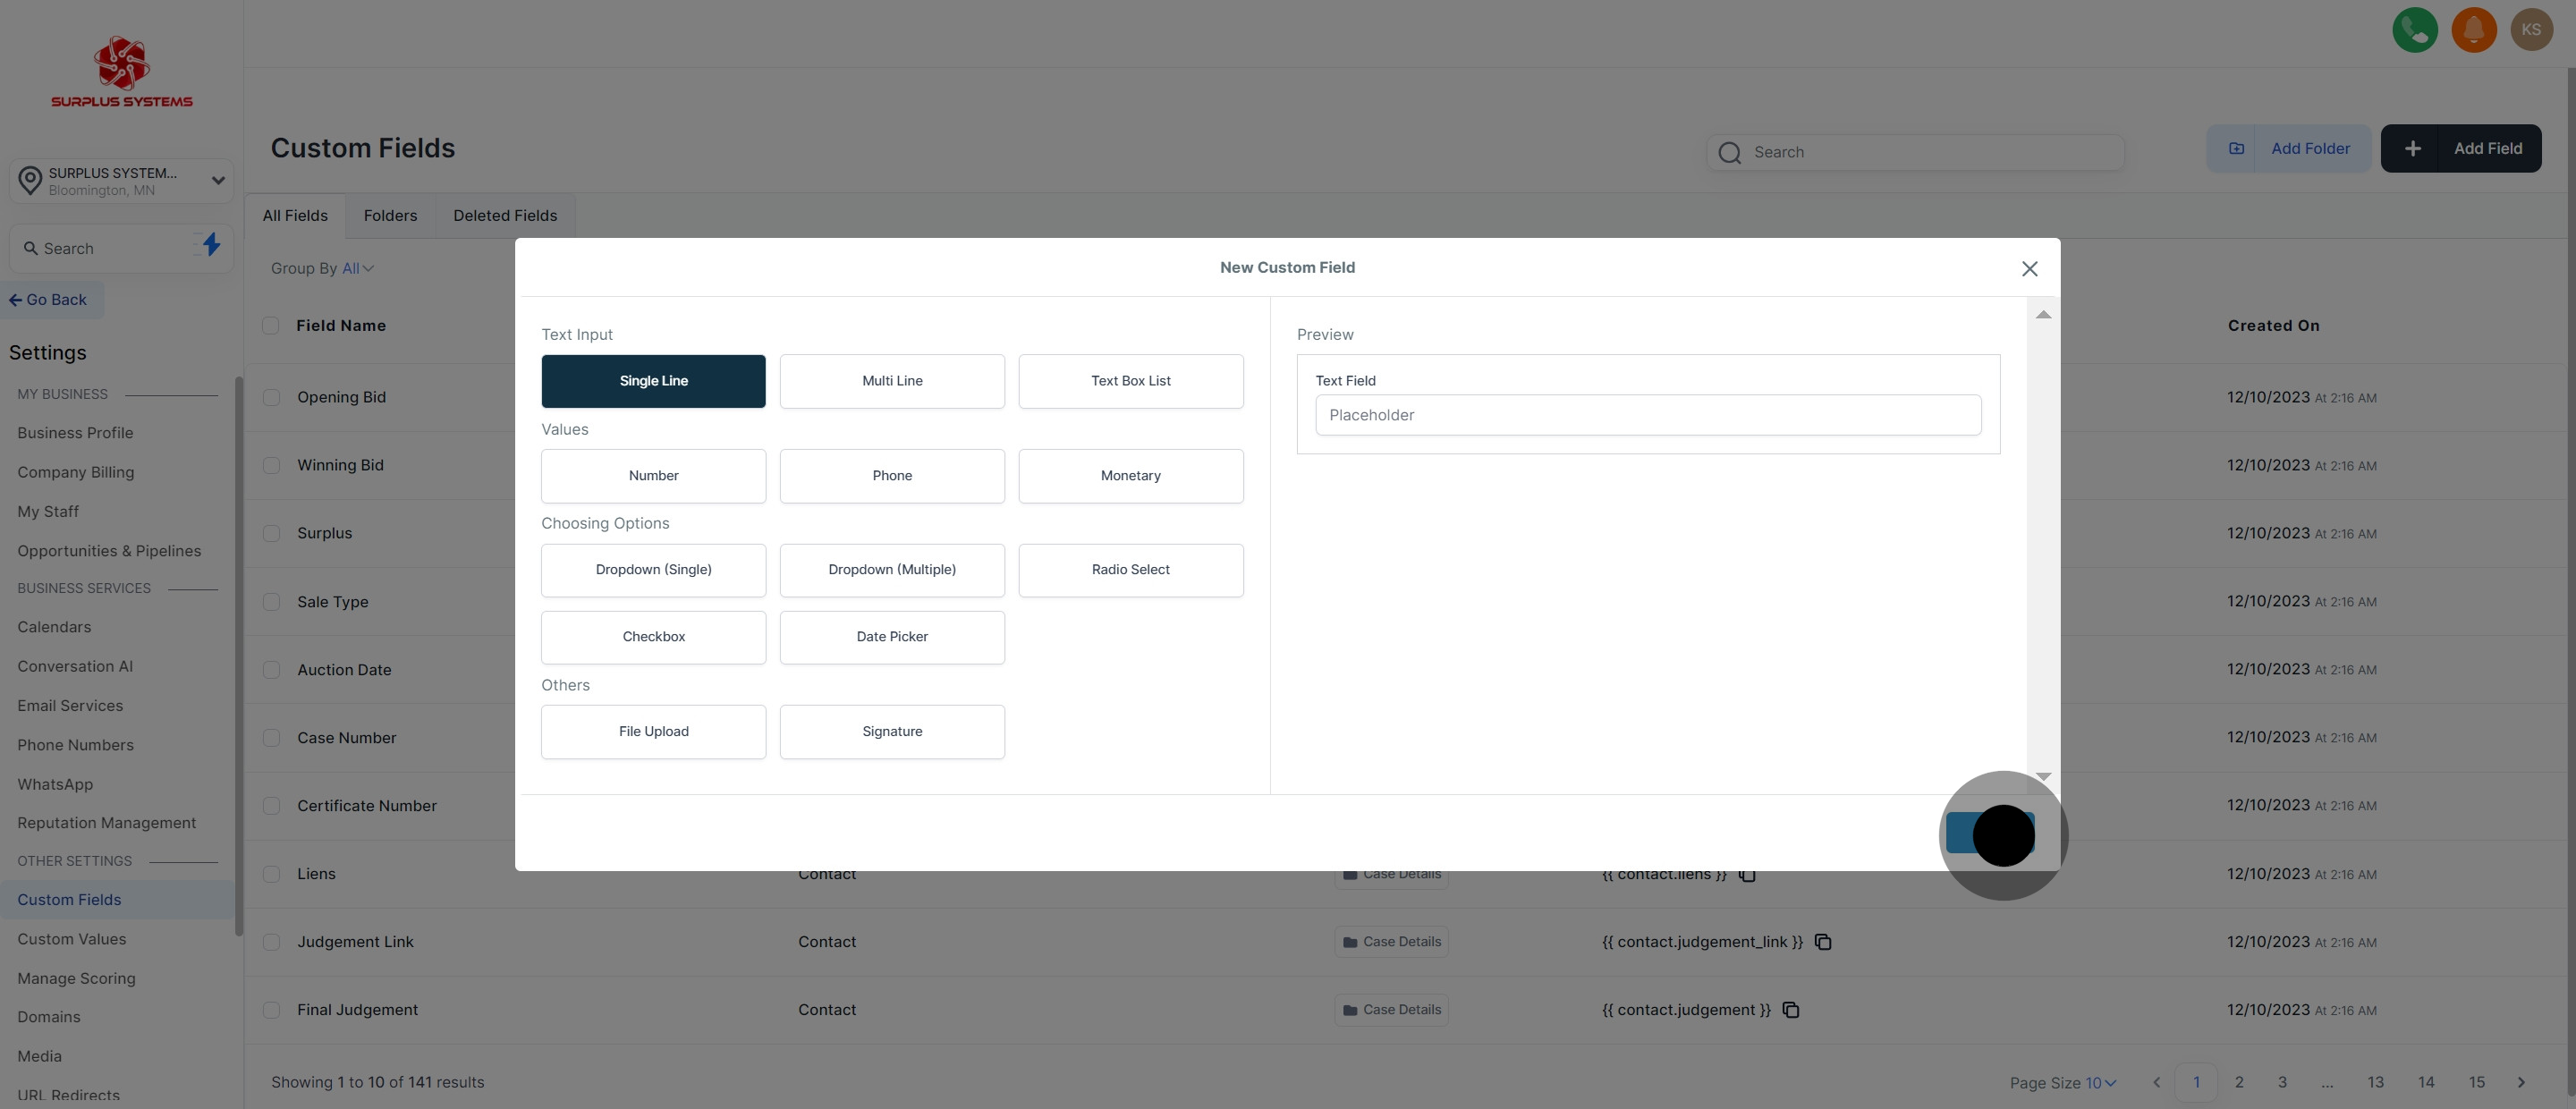Click the green phone call icon
Image resolution: width=2576 pixels, height=1109 pixels.
click(2414, 30)
